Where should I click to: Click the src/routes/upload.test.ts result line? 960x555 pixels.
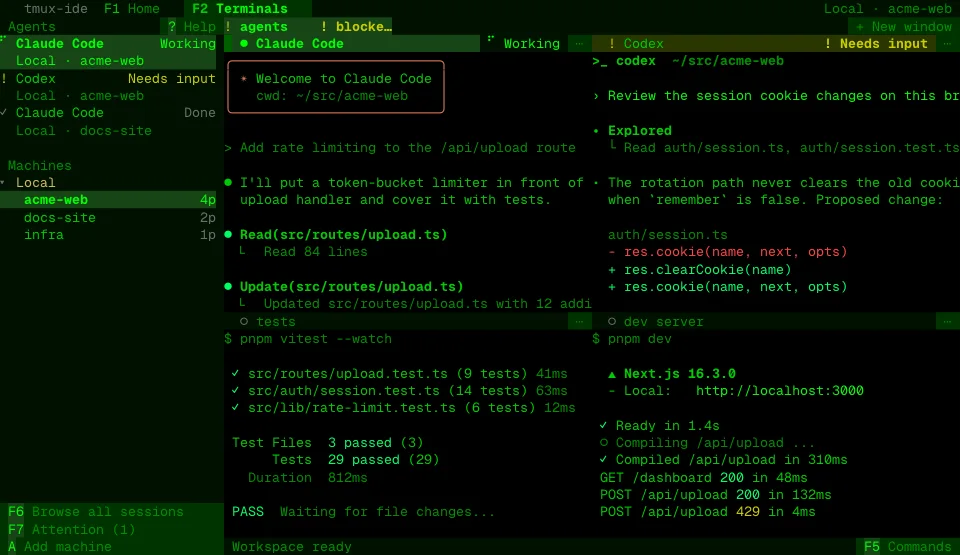399,374
